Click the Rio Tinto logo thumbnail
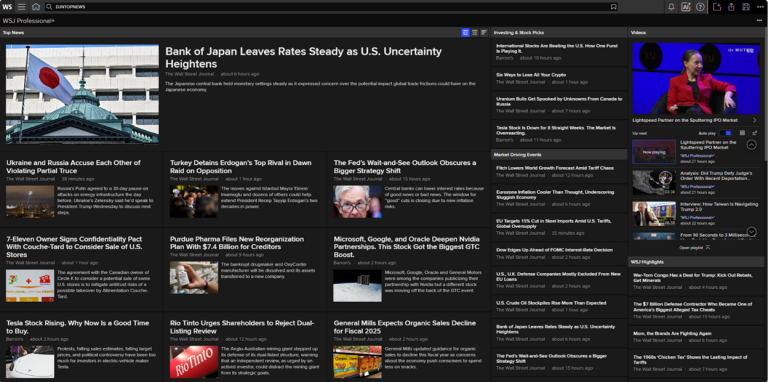The image size is (768, 382). [x=194, y=362]
